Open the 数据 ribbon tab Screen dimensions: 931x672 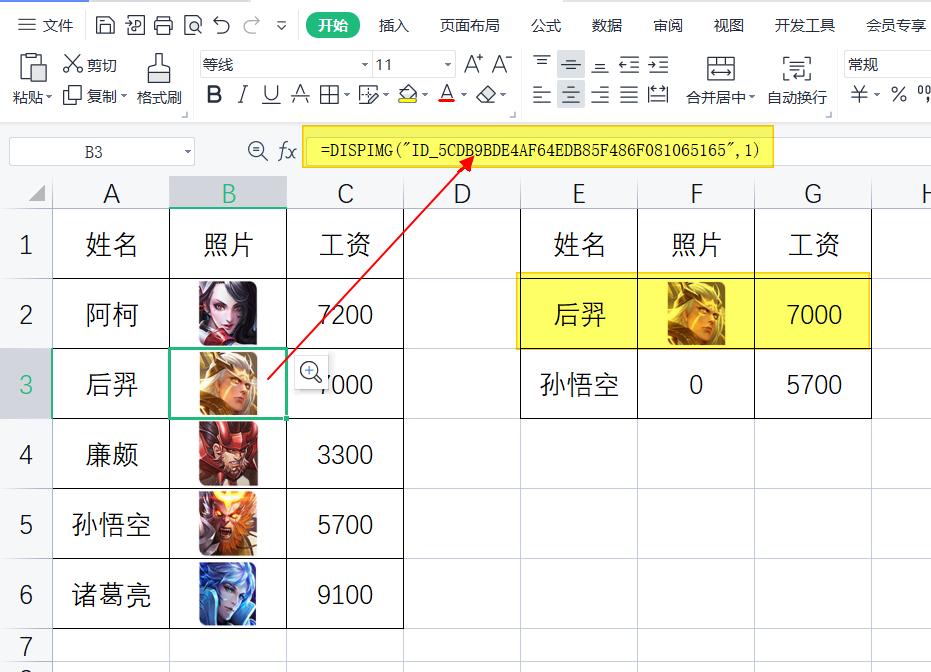[x=606, y=24]
